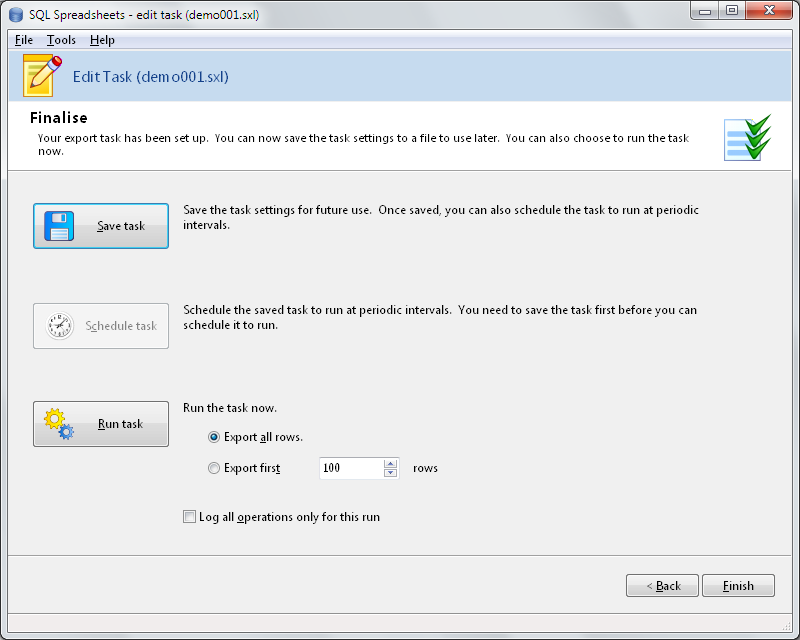The width and height of the screenshot is (800, 640).
Task: Click the Run task button label
Action: pos(120,424)
